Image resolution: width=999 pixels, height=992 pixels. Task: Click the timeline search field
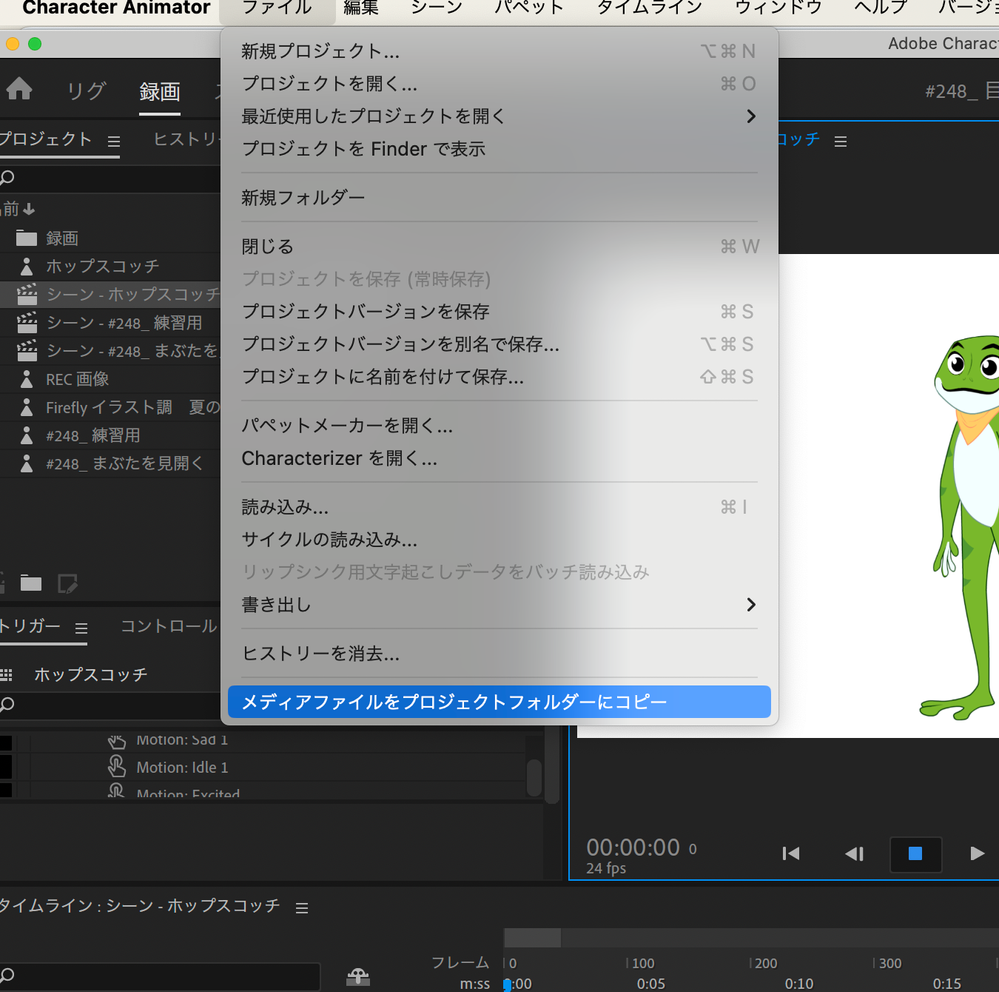(x=159, y=976)
